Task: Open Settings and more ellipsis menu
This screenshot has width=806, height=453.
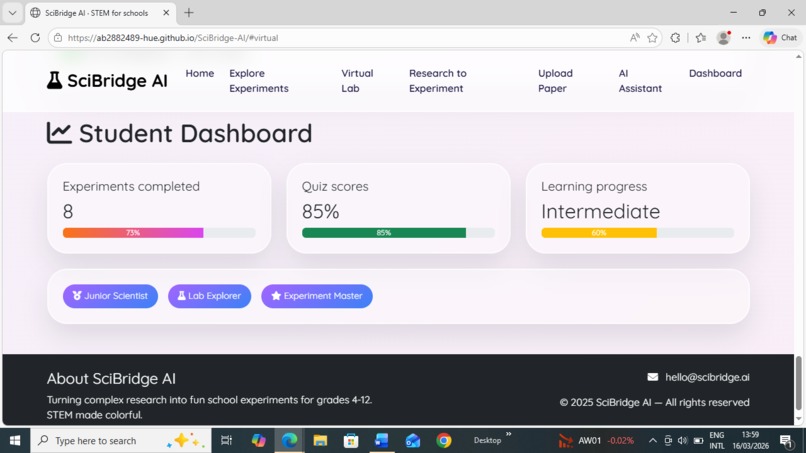Action: coord(746,38)
